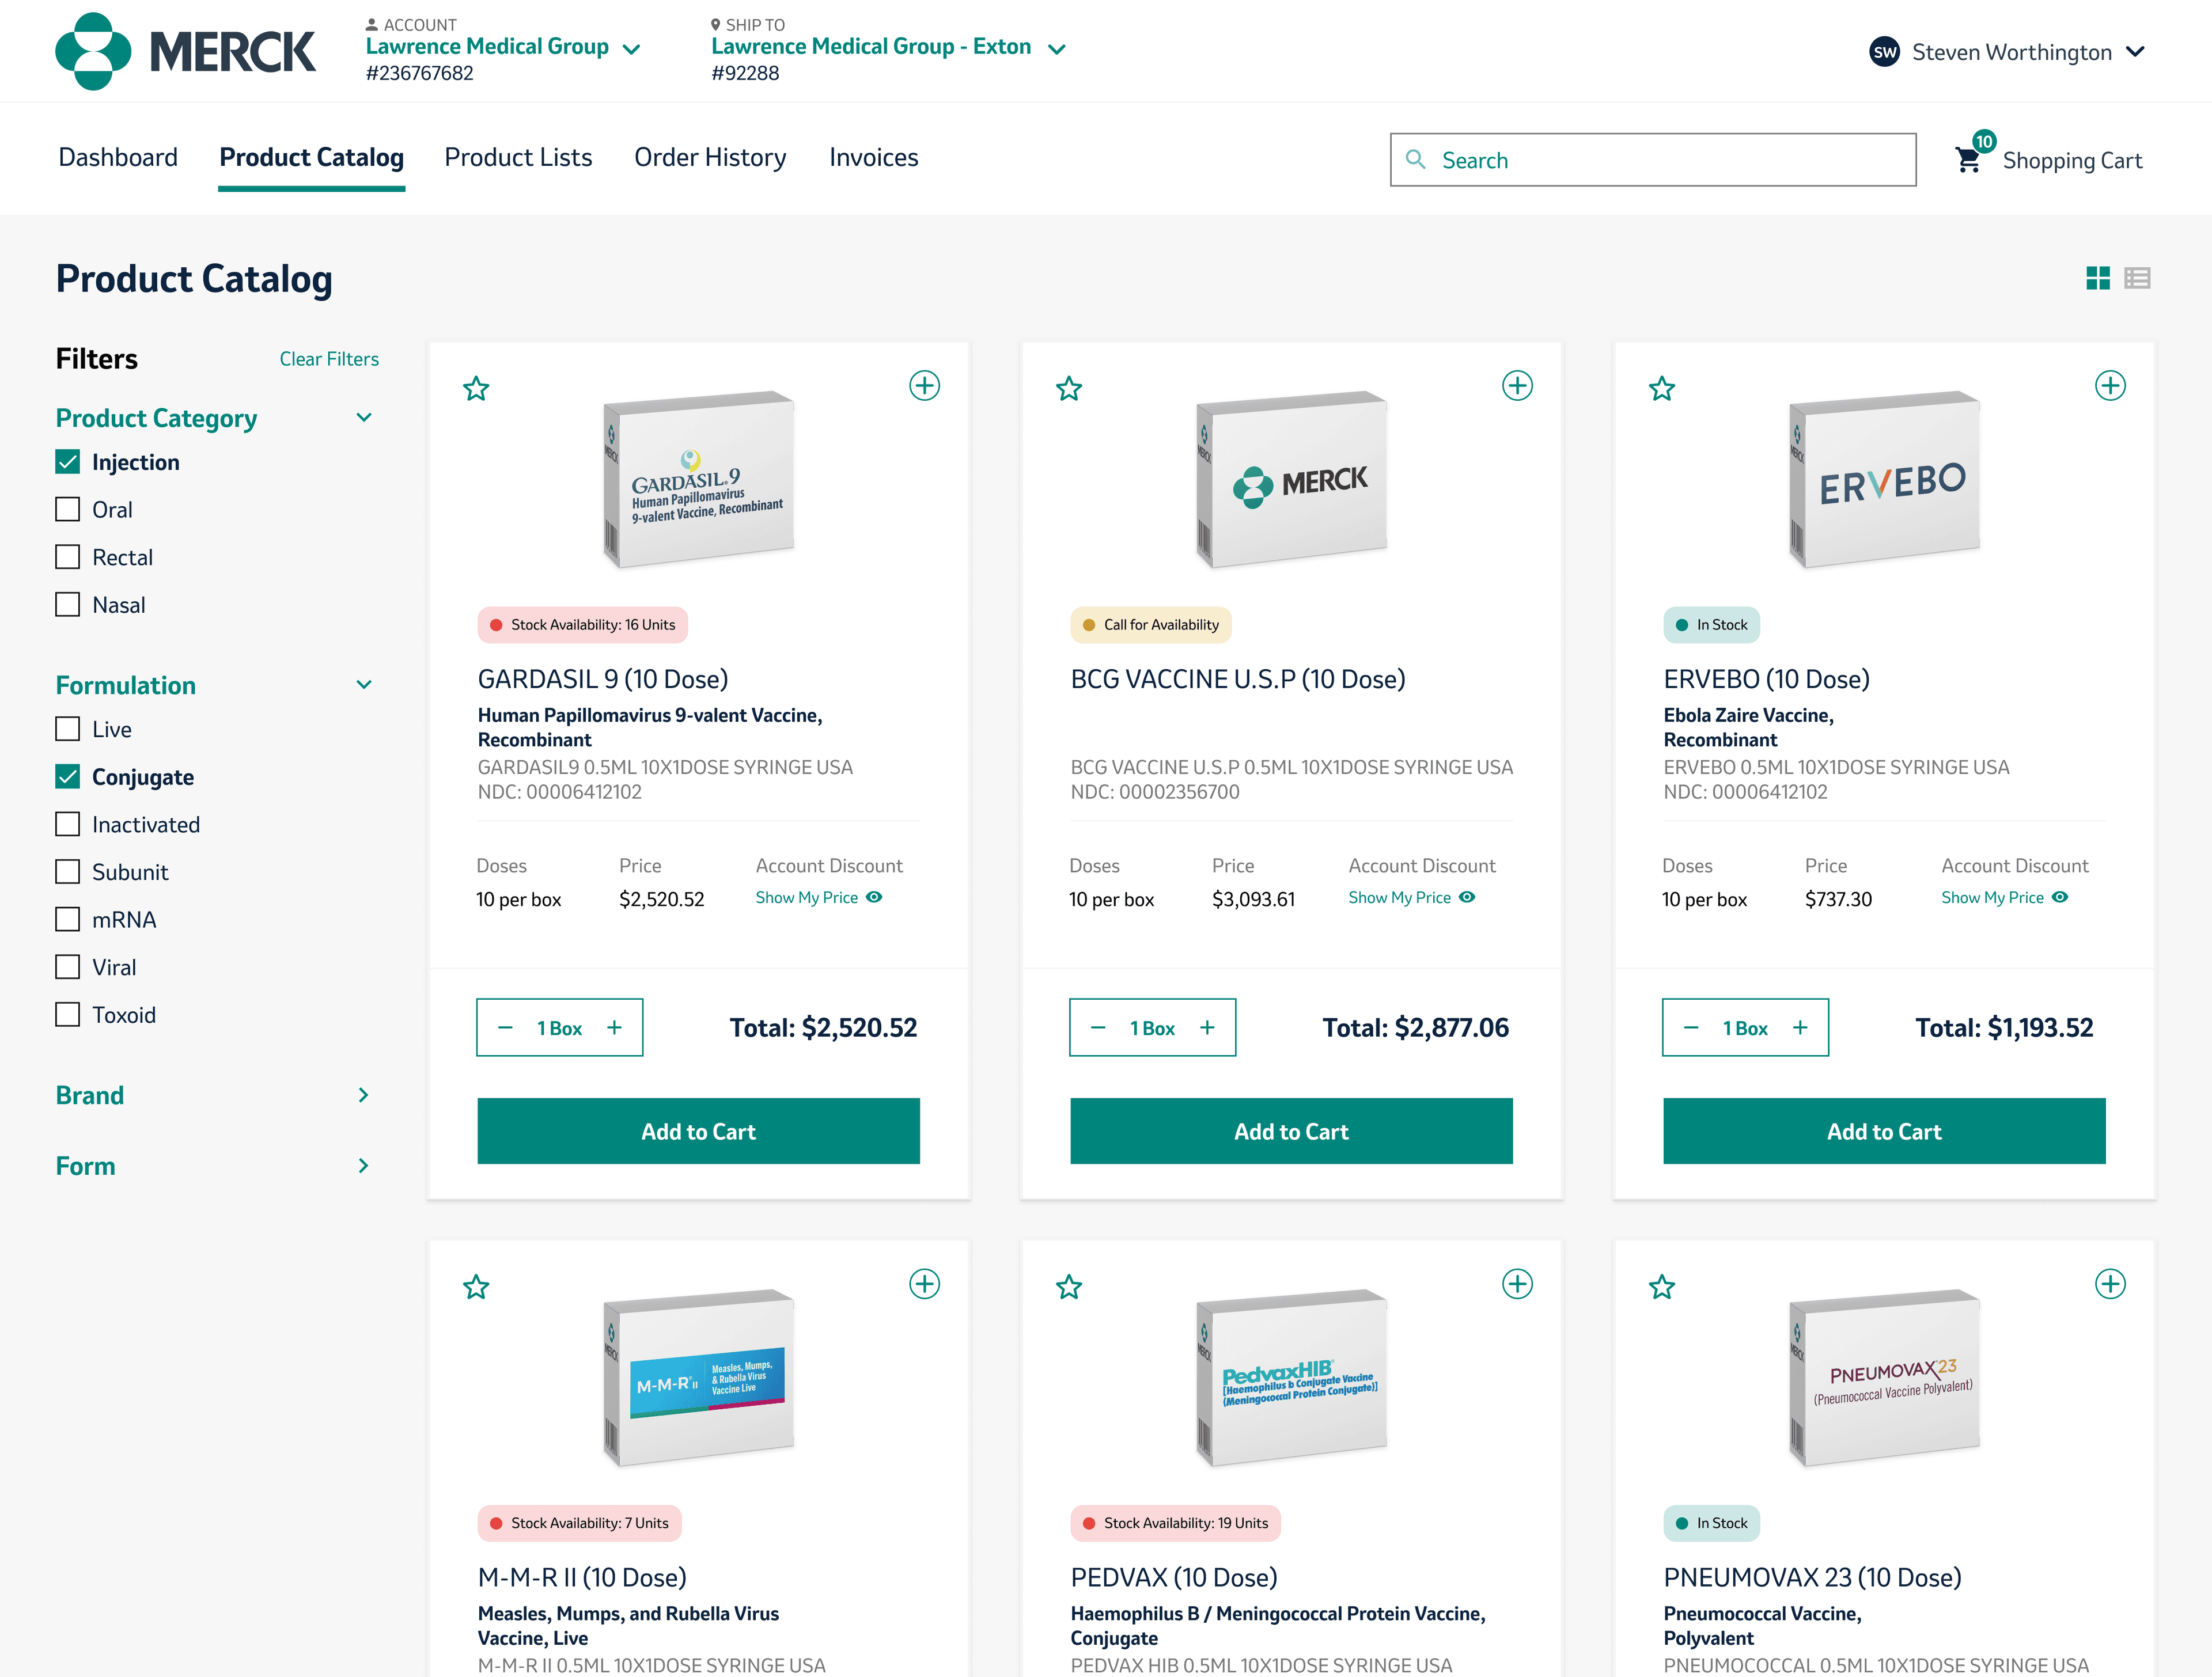Uncheck the Injection category filter
Image resolution: width=2212 pixels, height=1677 pixels.
[67, 462]
